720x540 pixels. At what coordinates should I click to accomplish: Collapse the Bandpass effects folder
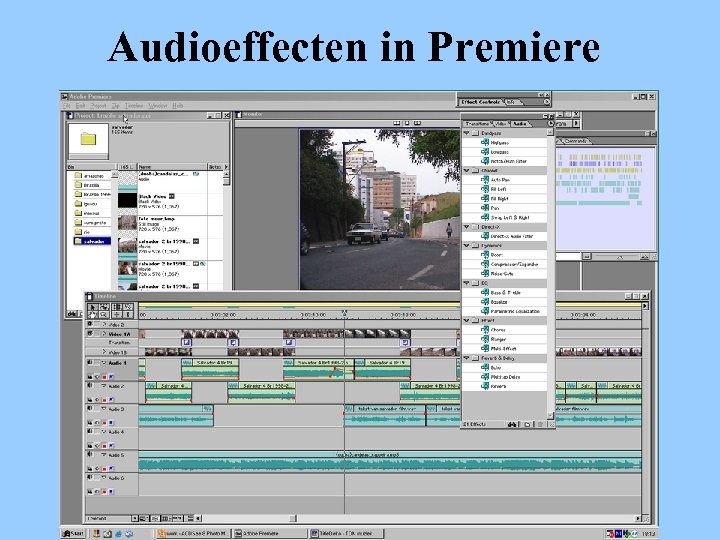pos(467,133)
